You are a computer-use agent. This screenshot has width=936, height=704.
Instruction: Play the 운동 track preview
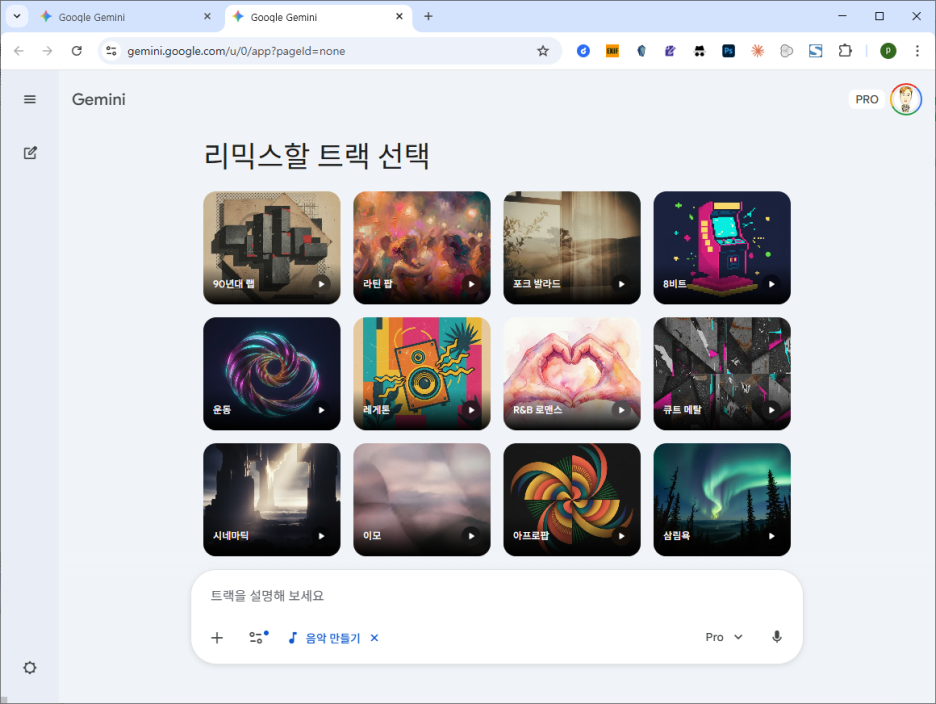321,410
